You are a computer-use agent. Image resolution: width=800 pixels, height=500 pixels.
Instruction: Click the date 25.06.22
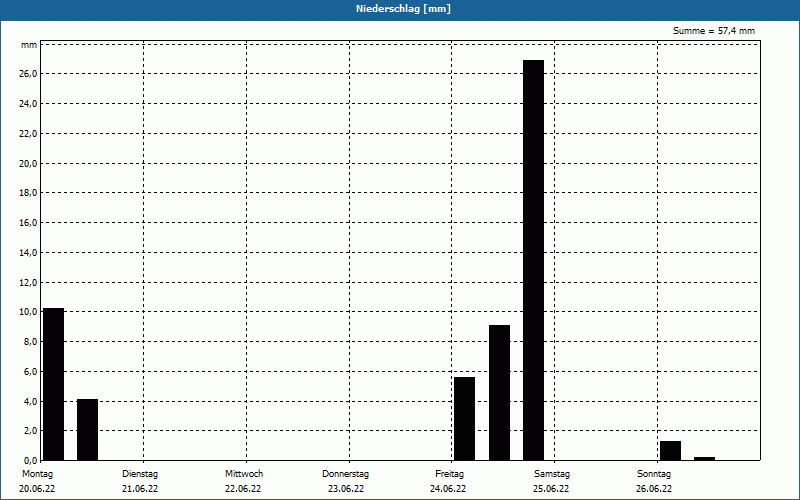click(551, 489)
